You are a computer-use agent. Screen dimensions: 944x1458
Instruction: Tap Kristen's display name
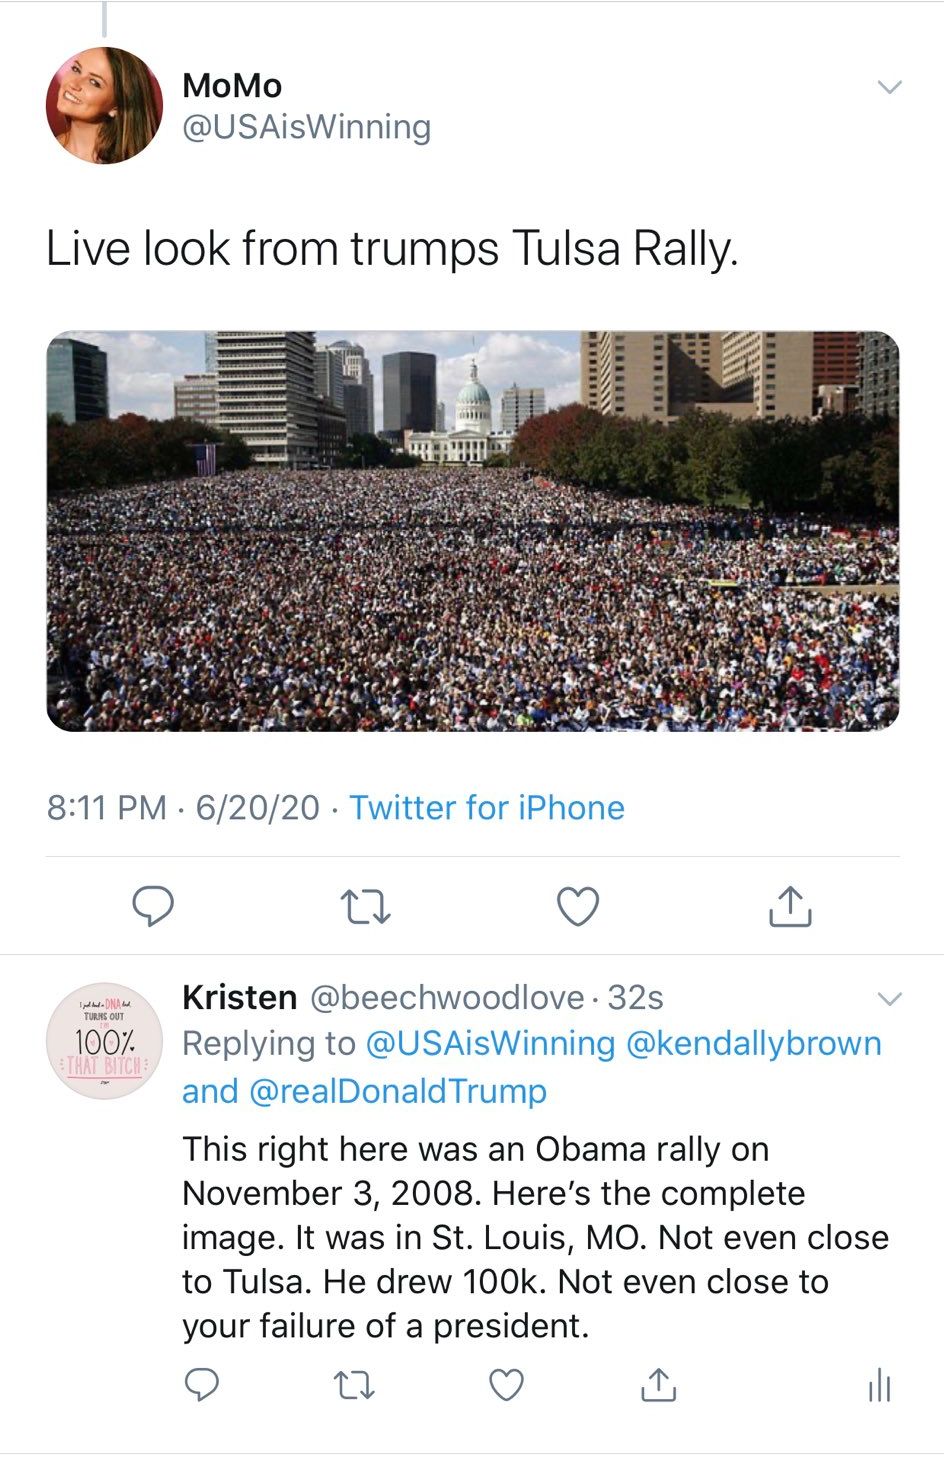pos(239,997)
